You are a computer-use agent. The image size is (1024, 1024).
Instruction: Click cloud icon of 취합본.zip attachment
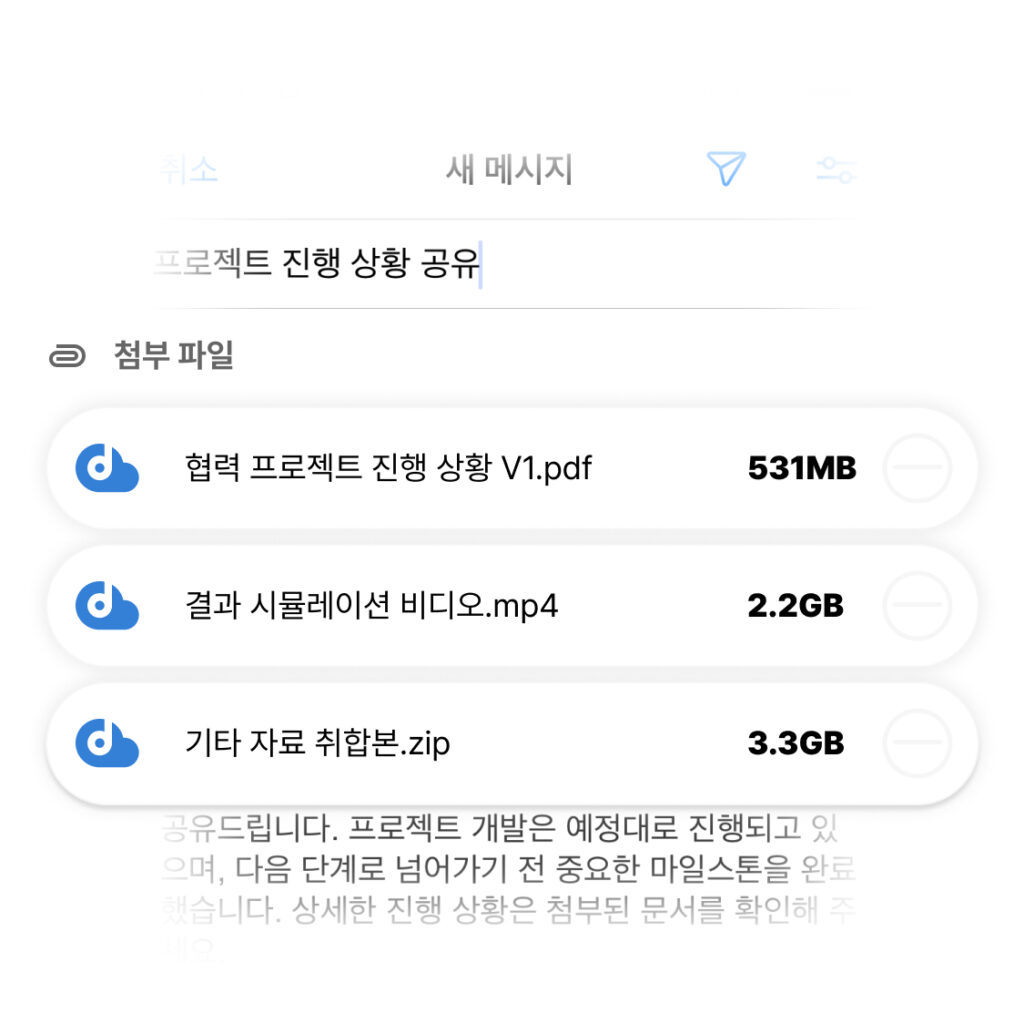coord(106,743)
